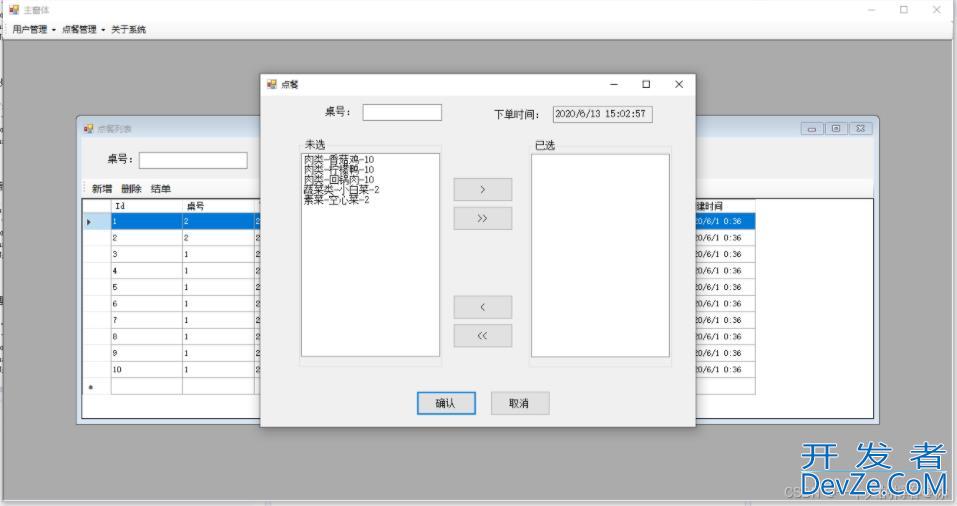The width and height of the screenshot is (957, 506).
Task: Click the 桌号 input in 点餐 dialog
Action: click(402, 112)
